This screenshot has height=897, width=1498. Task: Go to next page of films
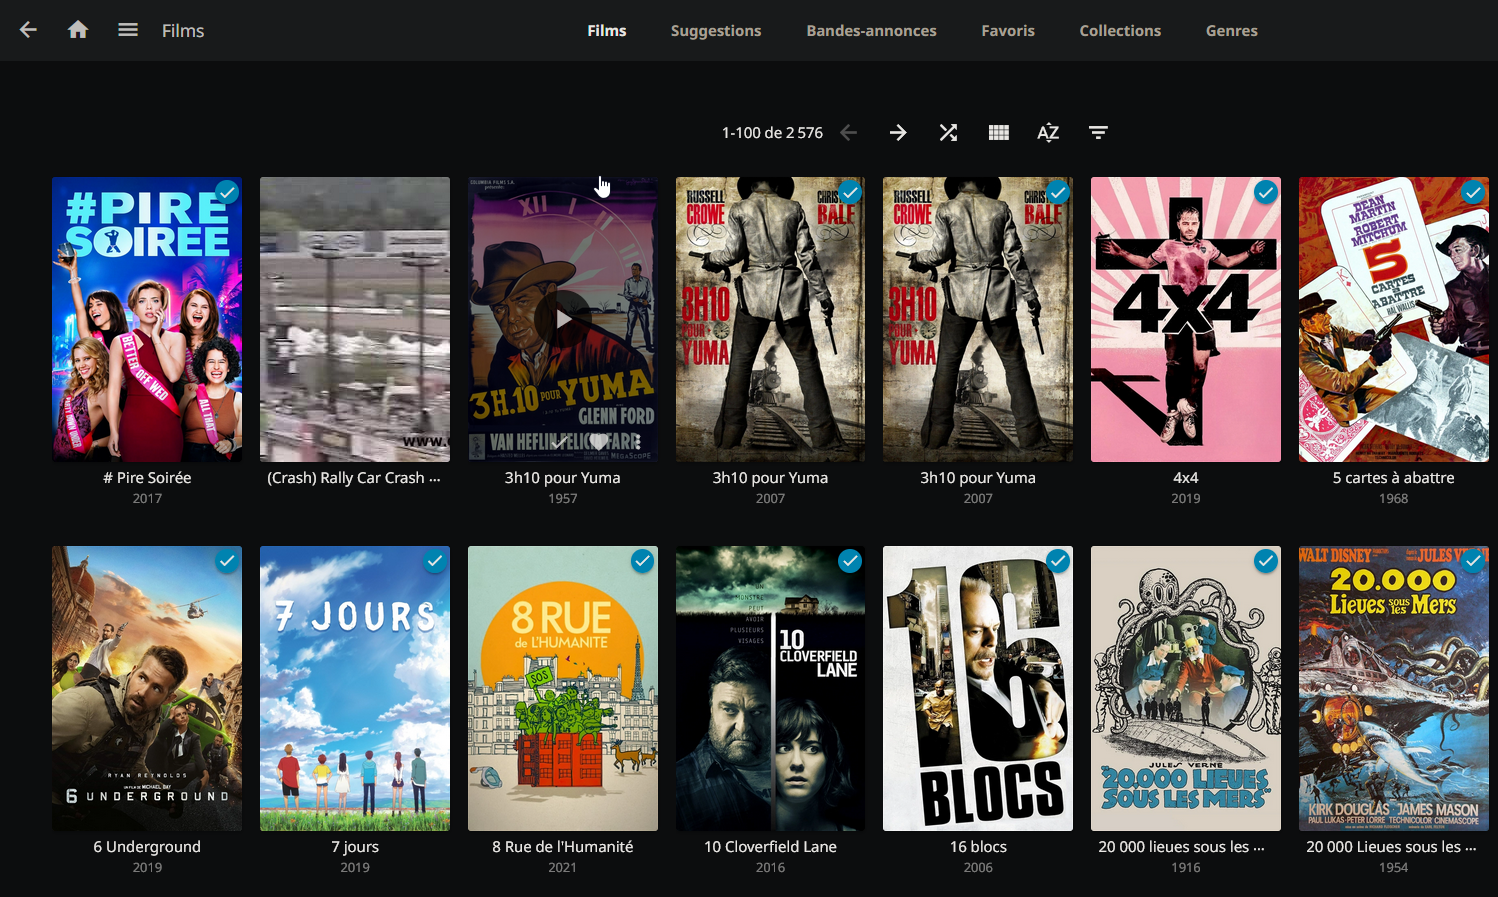click(898, 133)
